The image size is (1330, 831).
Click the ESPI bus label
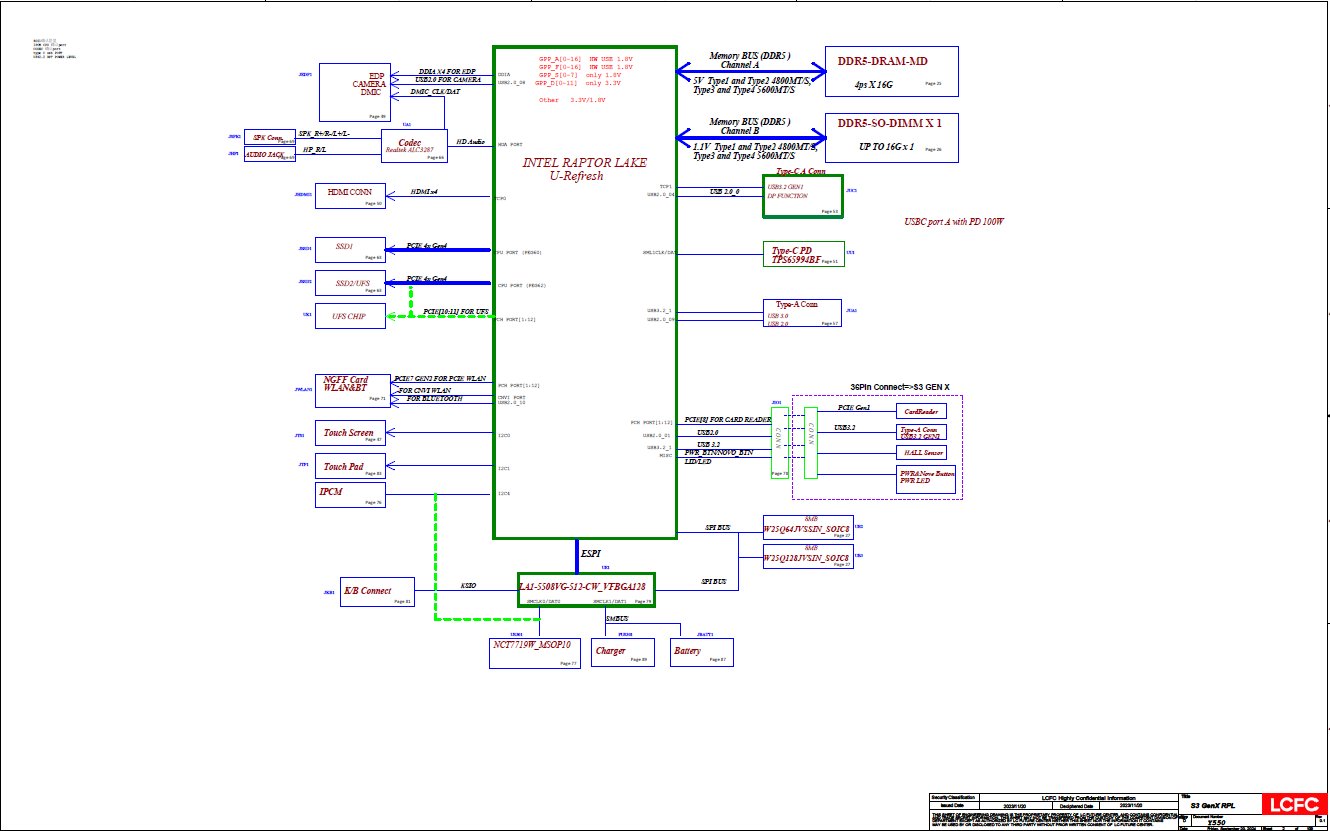(x=592, y=554)
